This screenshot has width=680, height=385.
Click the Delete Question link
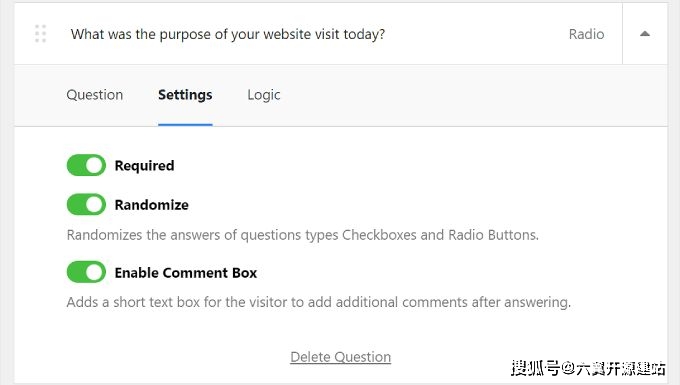(x=340, y=357)
